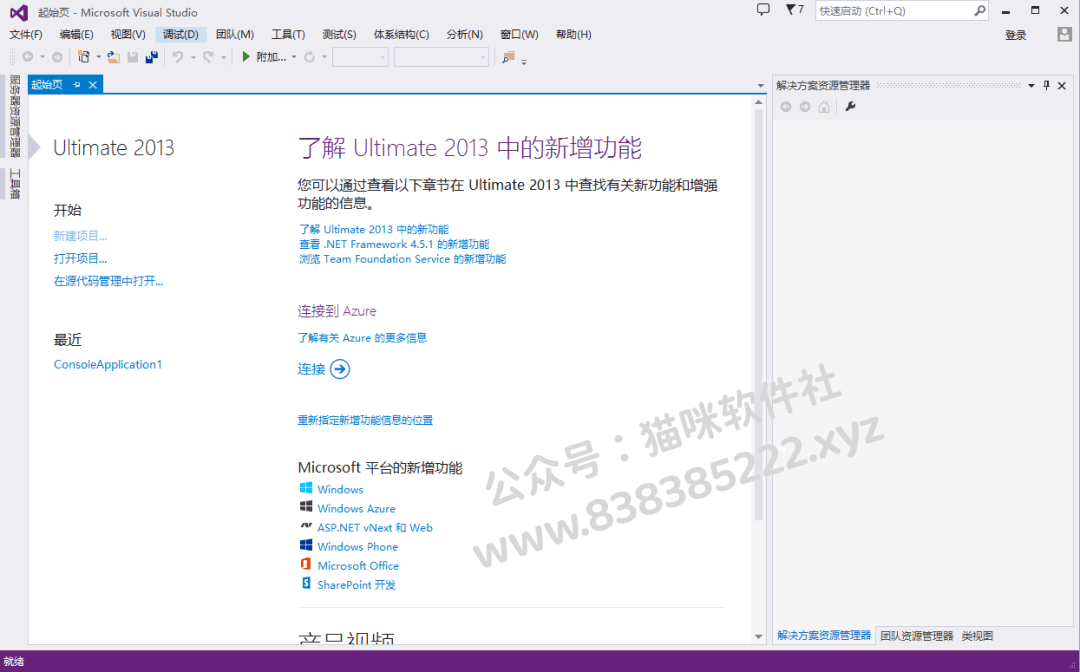Image resolution: width=1080 pixels, height=672 pixels.
Task: Click Navigate Backward toolbar arrow
Action: tap(28, 57)
